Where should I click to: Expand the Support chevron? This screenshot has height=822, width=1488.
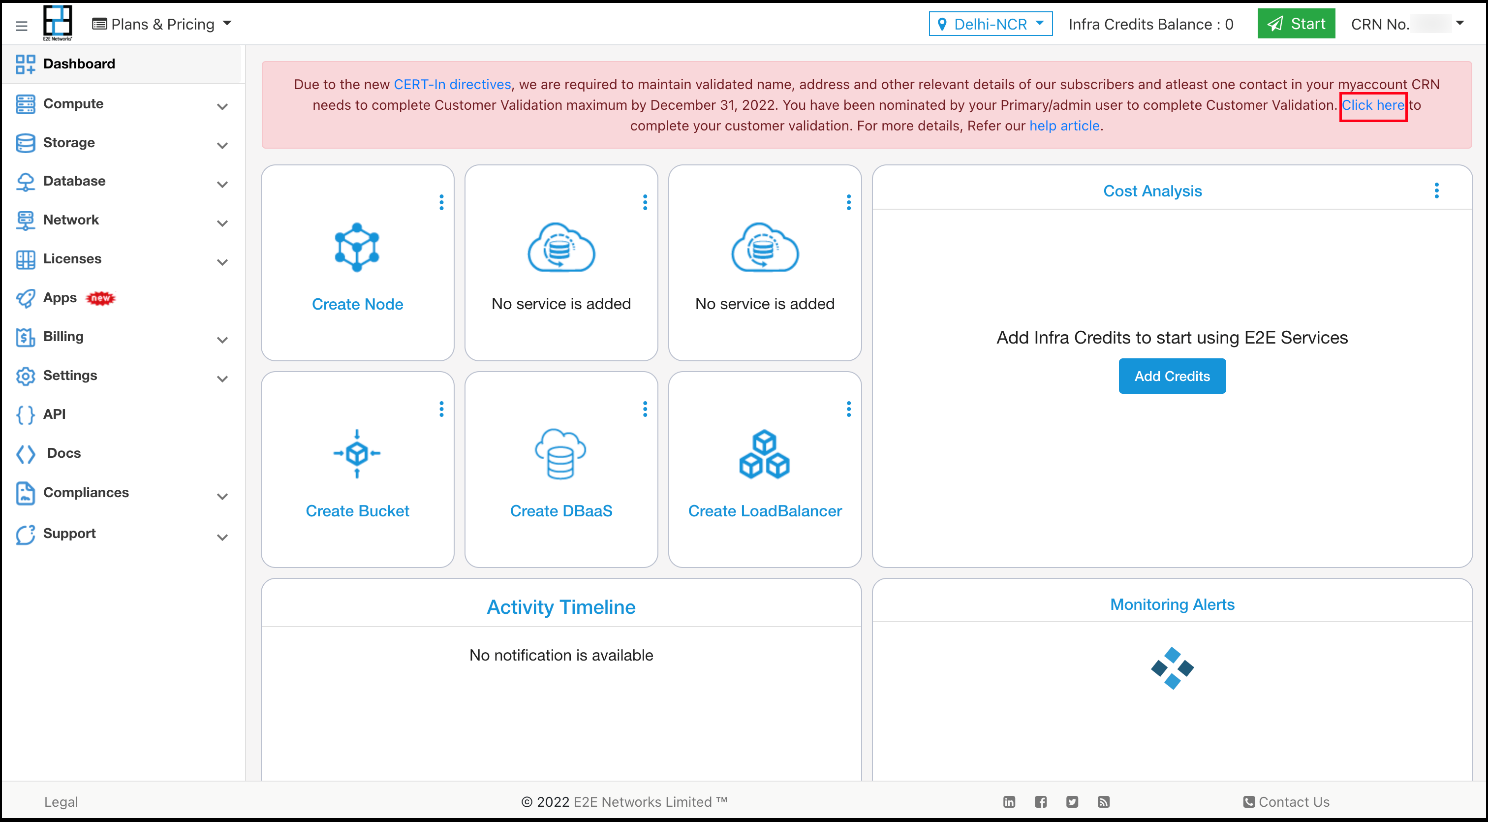point(223,537)
